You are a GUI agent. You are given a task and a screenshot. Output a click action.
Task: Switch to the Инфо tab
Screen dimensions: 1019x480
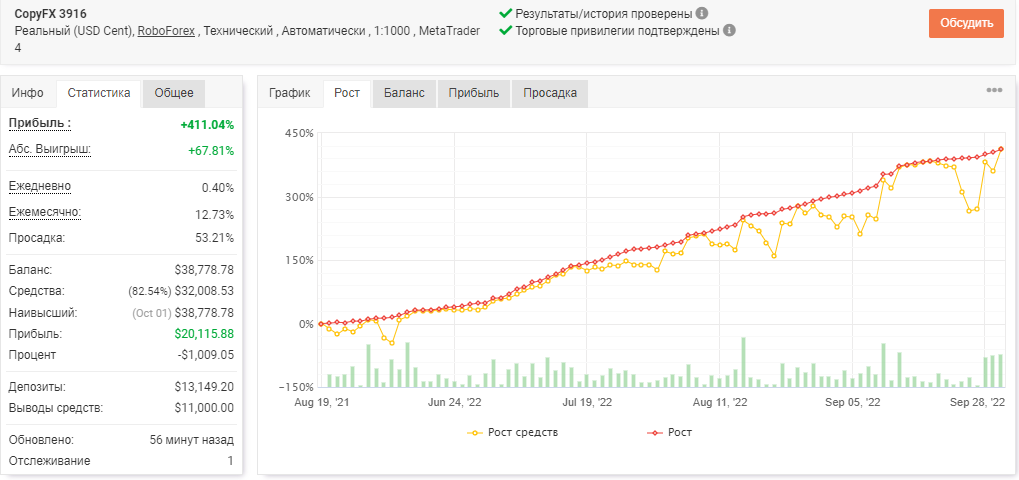click(x=28, y=93)
